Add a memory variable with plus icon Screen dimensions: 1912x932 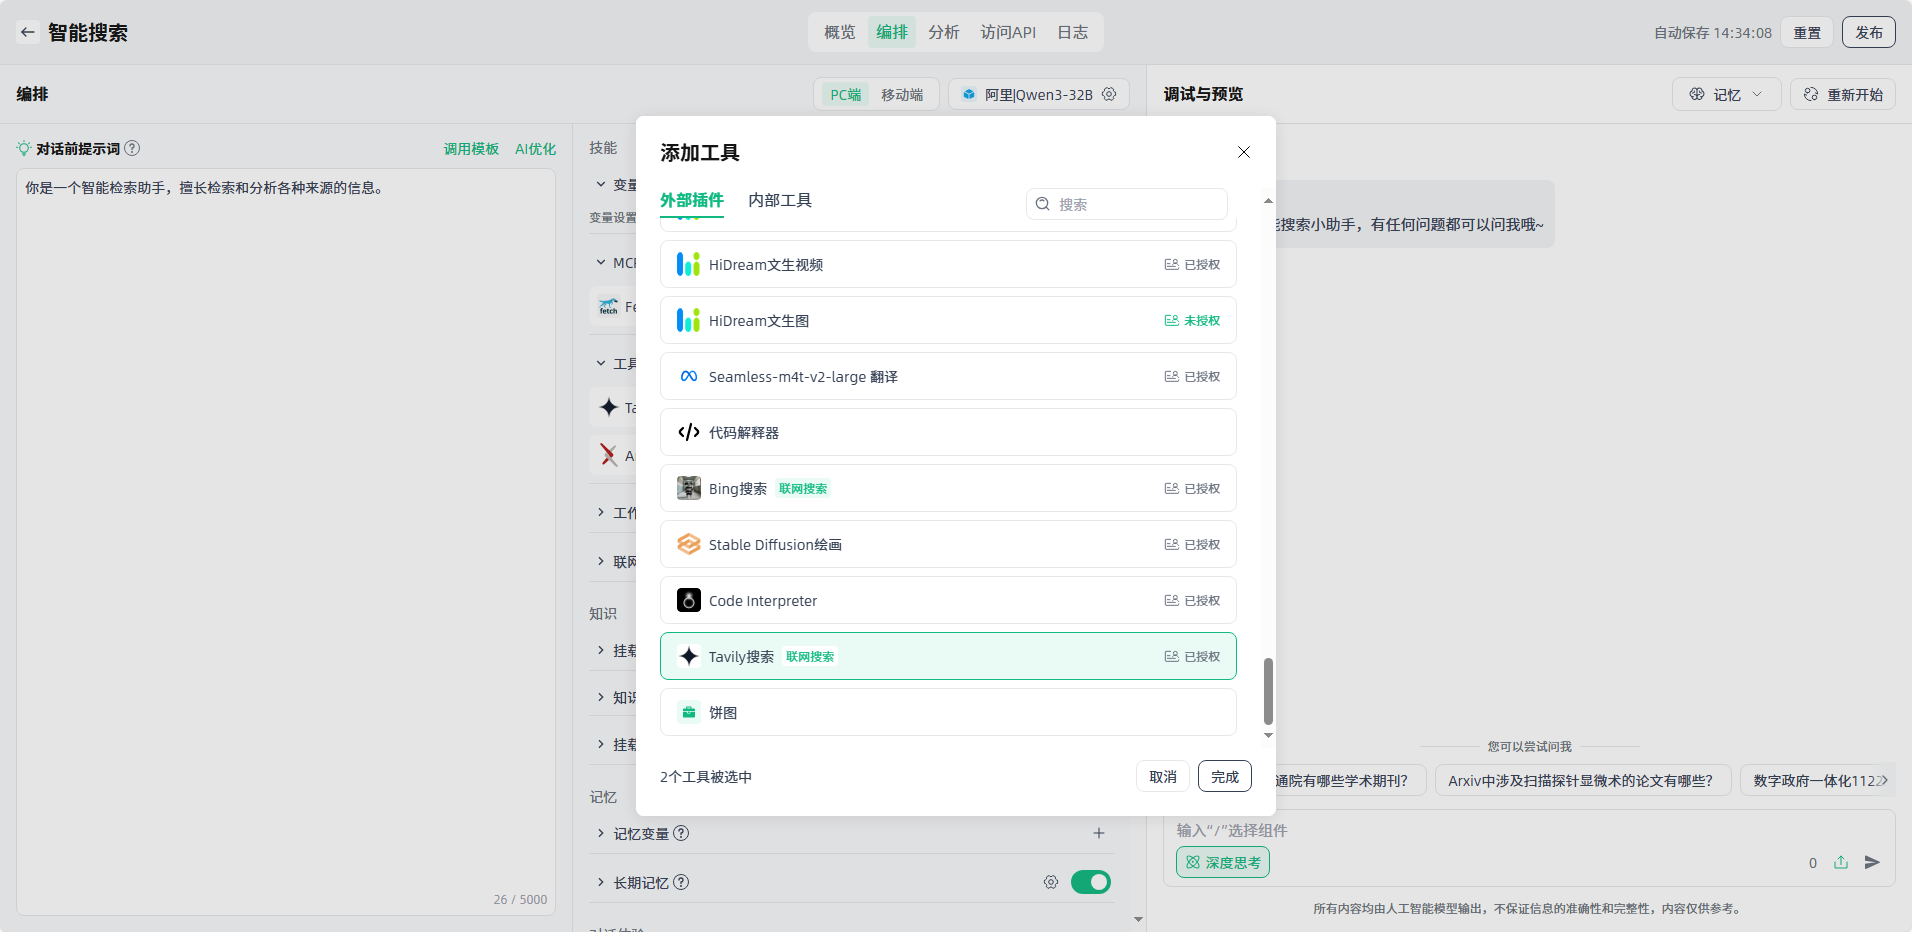(x=1098, y=833)
